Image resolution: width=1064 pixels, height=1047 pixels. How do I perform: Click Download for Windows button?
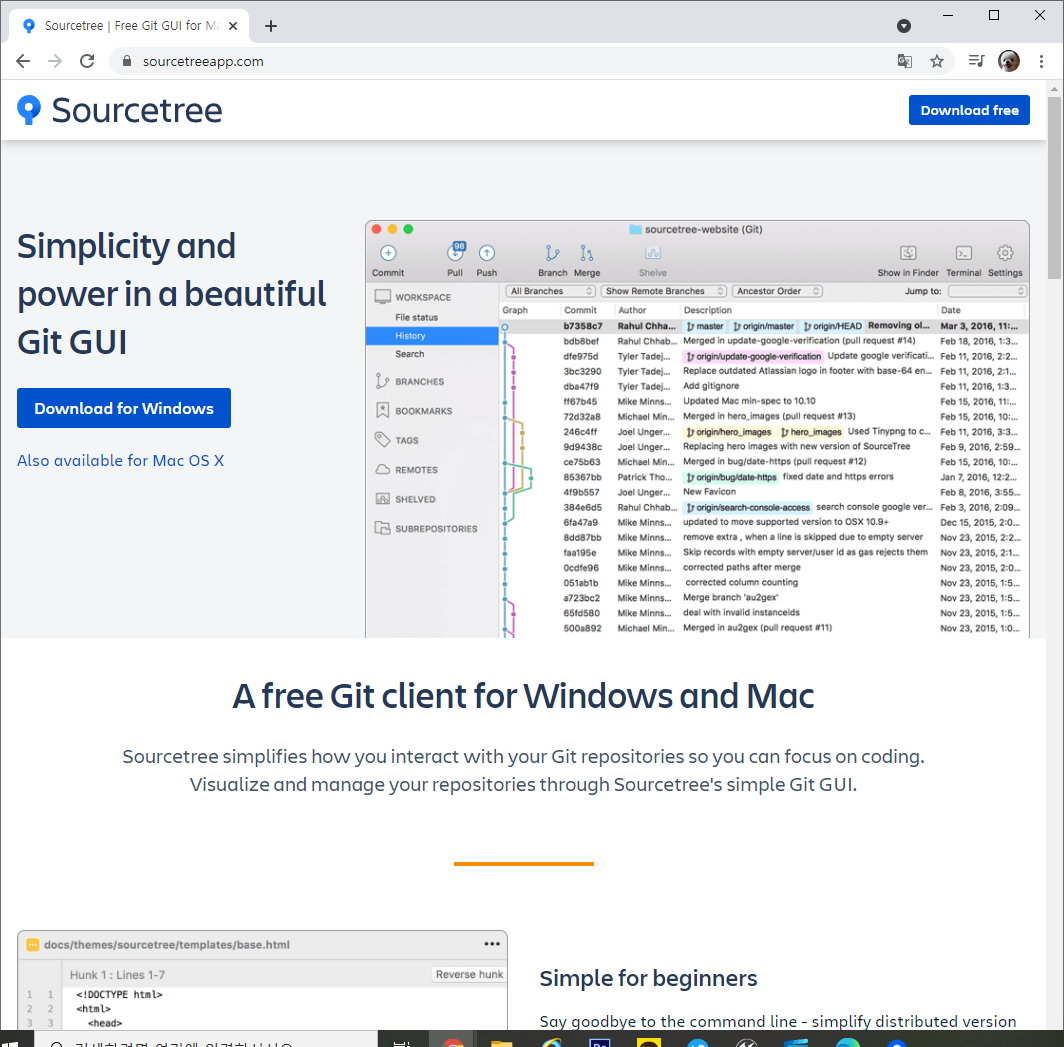tap(124, 408)
